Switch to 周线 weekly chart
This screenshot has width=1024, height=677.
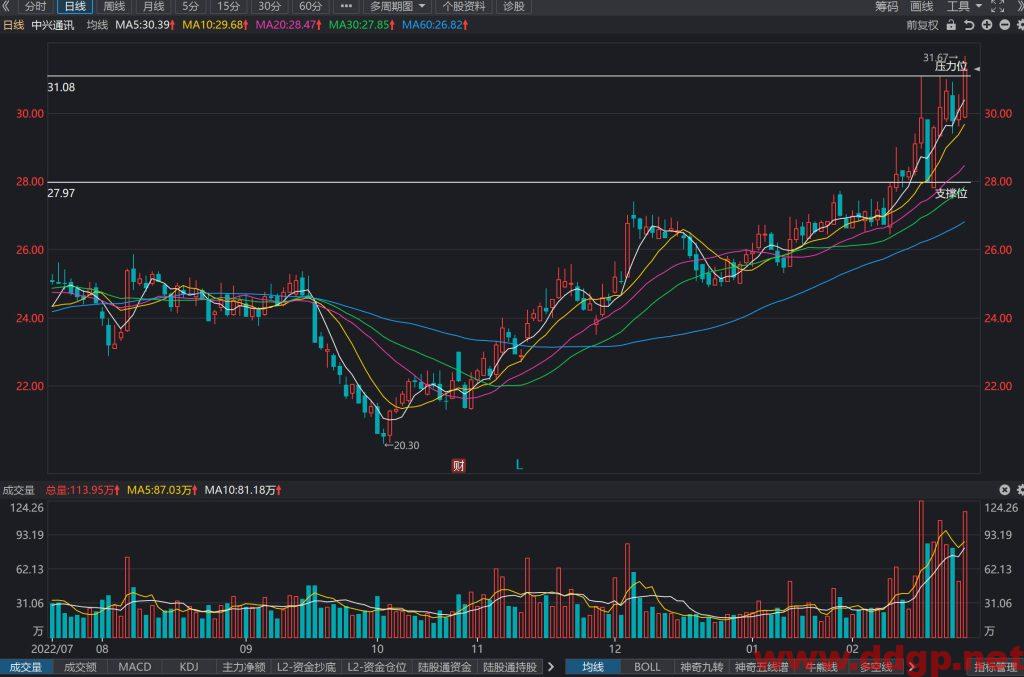[x=114, y=7]
